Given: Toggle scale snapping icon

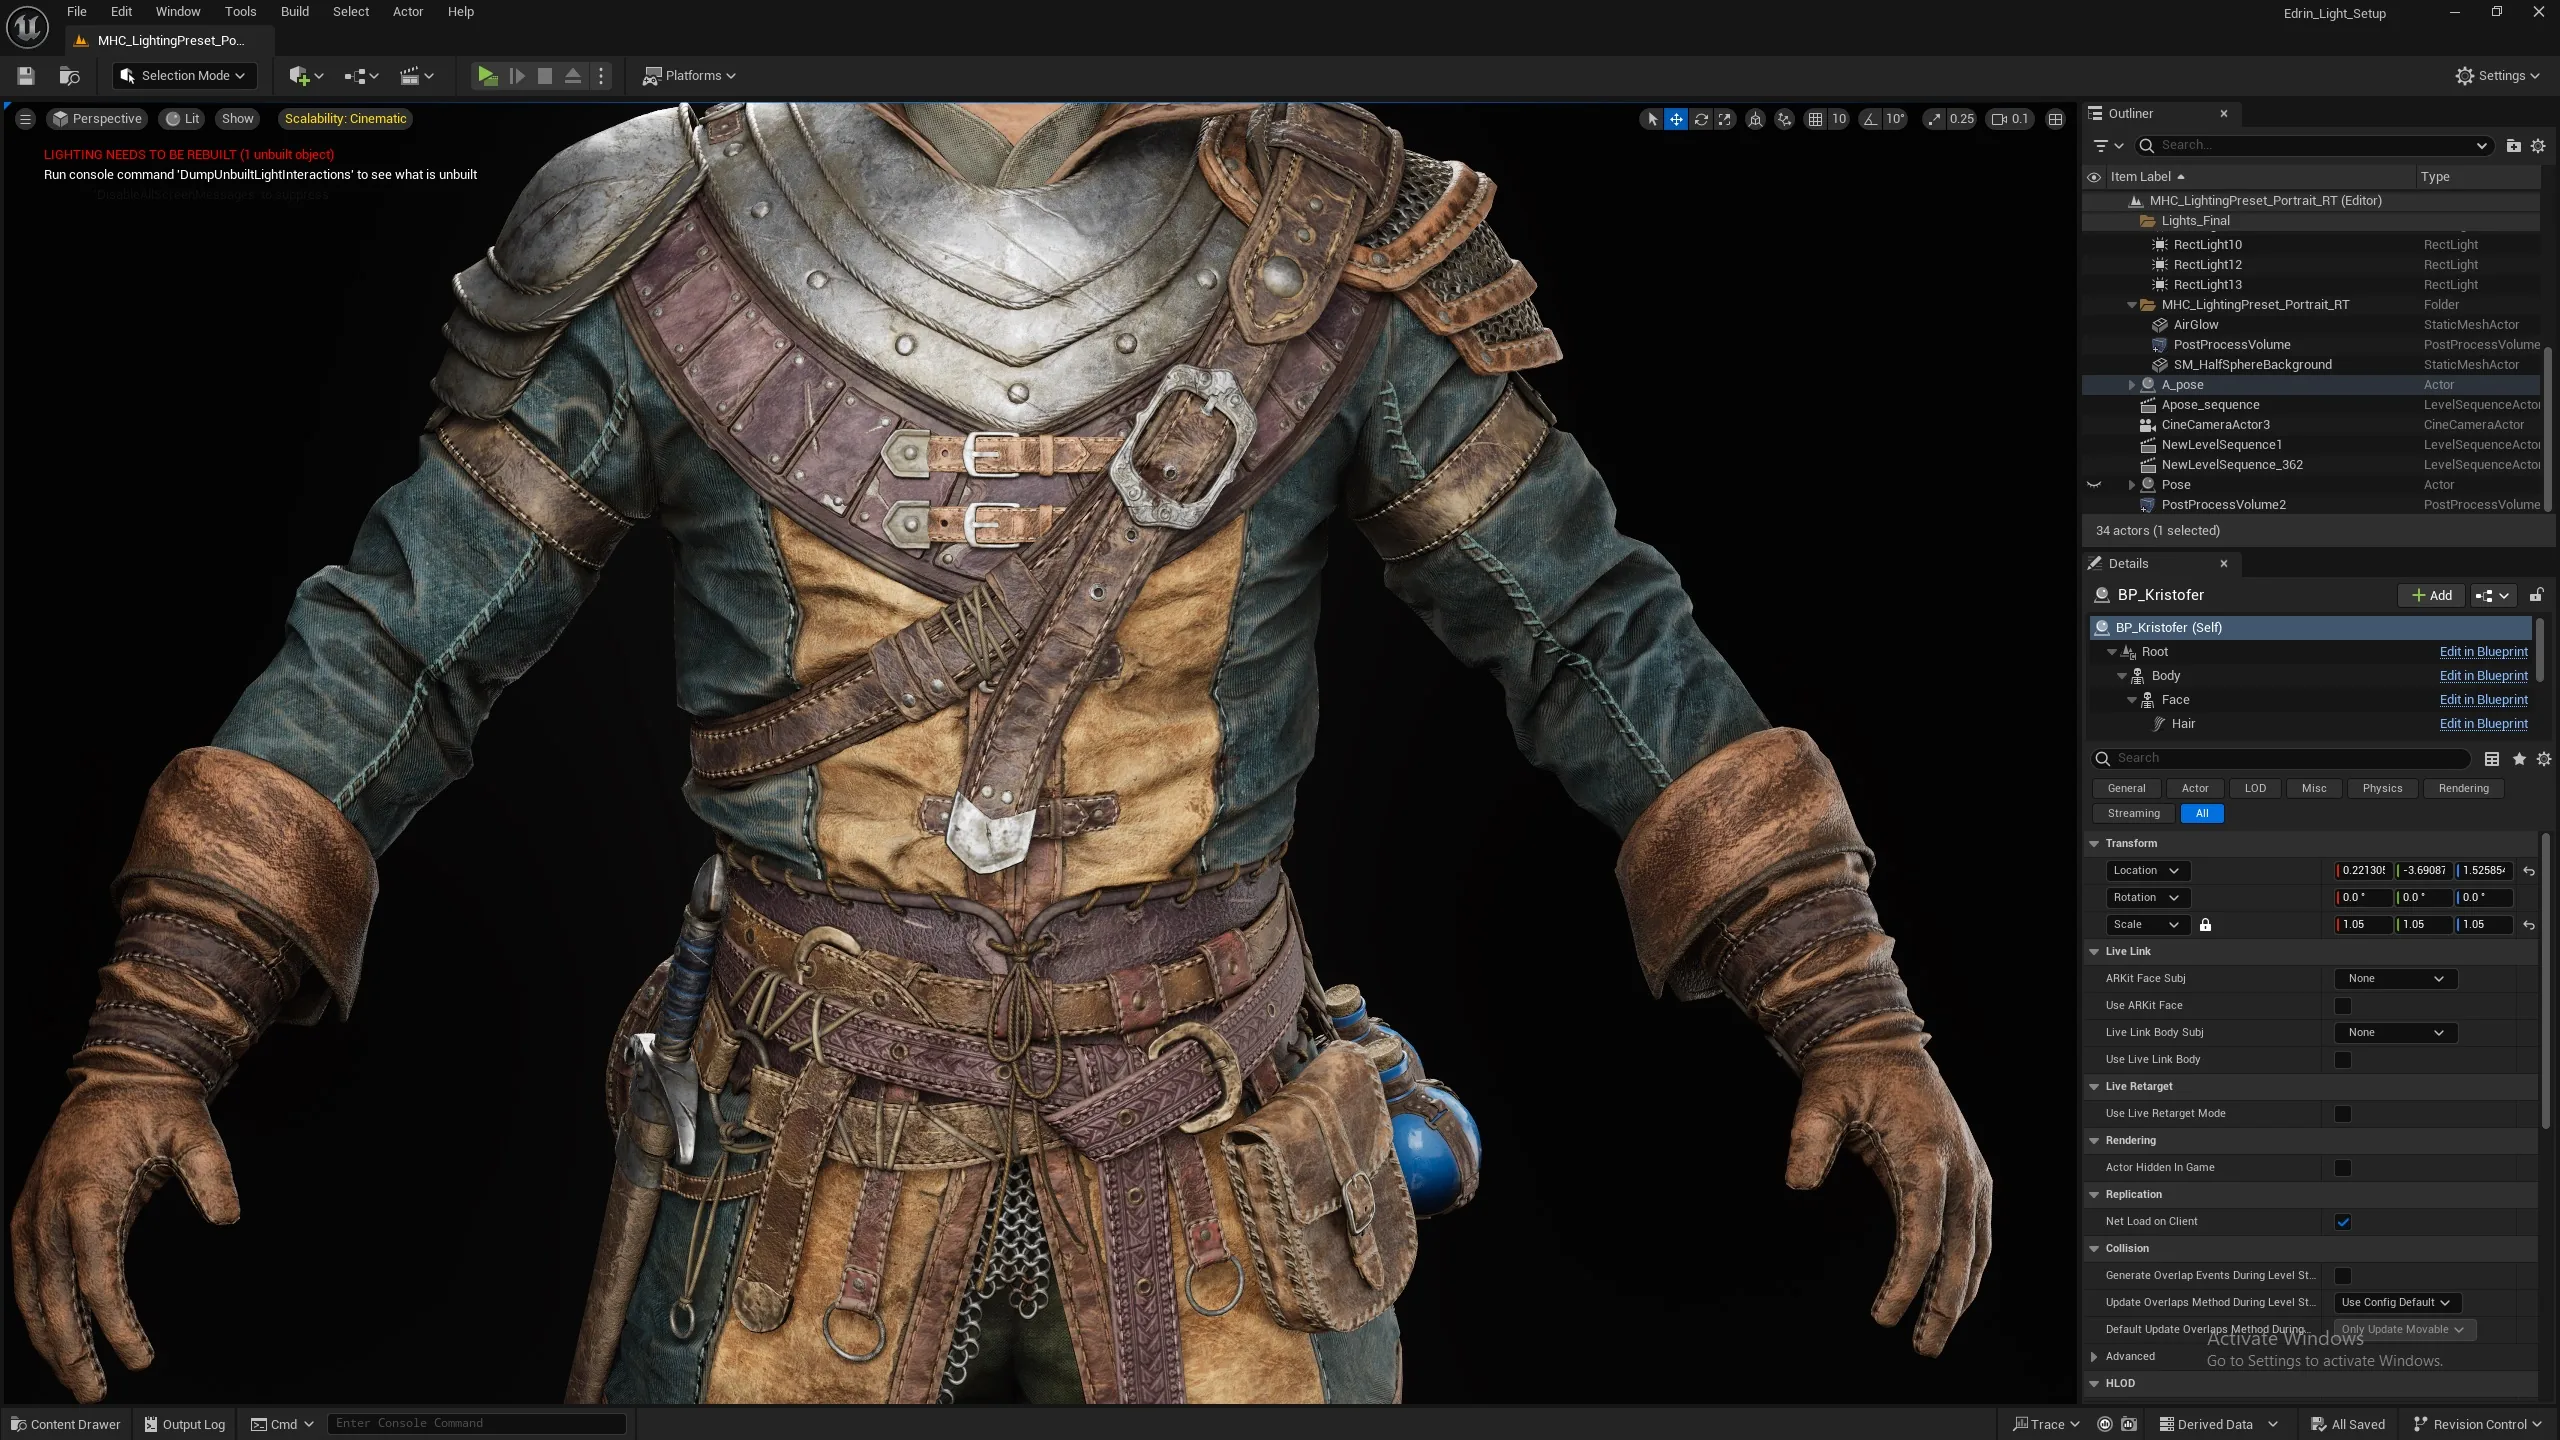Looking at the screenshot, I should (x=1934, y=119).
